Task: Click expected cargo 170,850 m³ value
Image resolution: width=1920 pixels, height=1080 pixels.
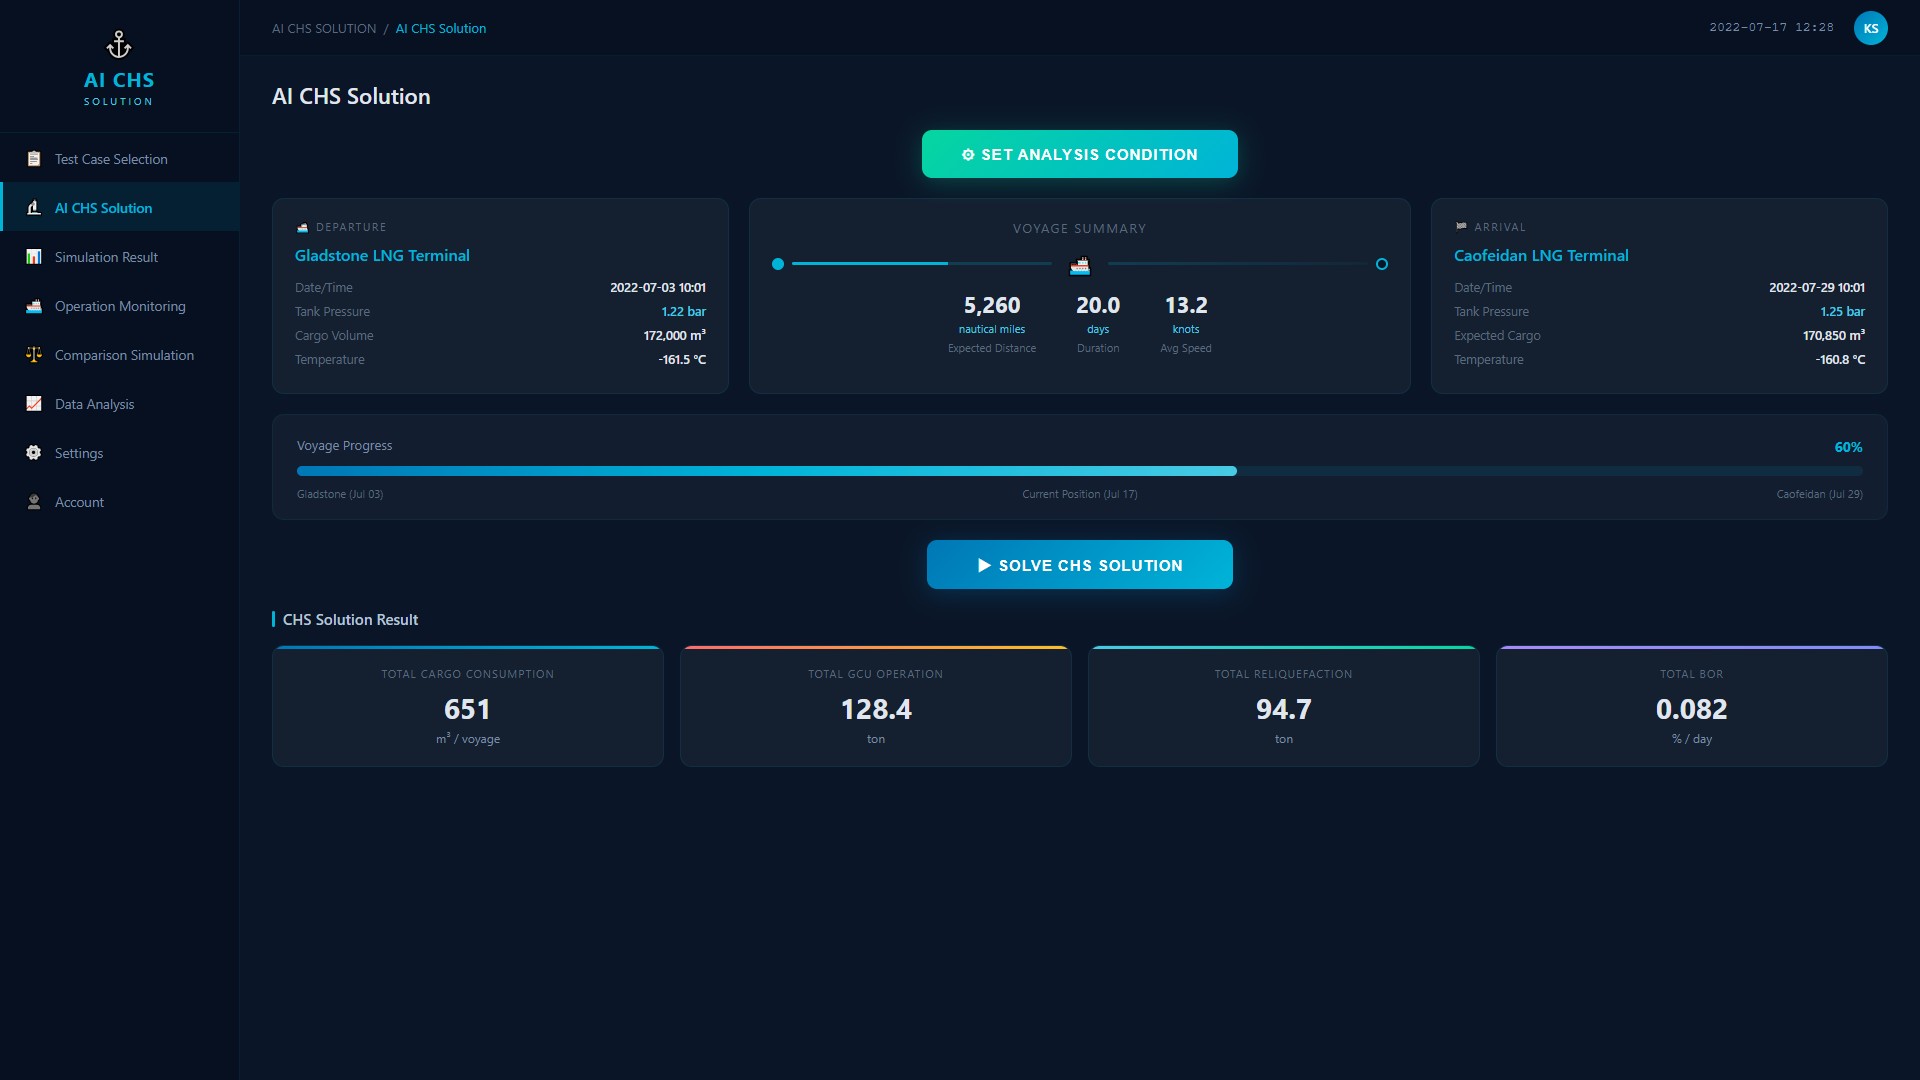Action: [1834, 336]
